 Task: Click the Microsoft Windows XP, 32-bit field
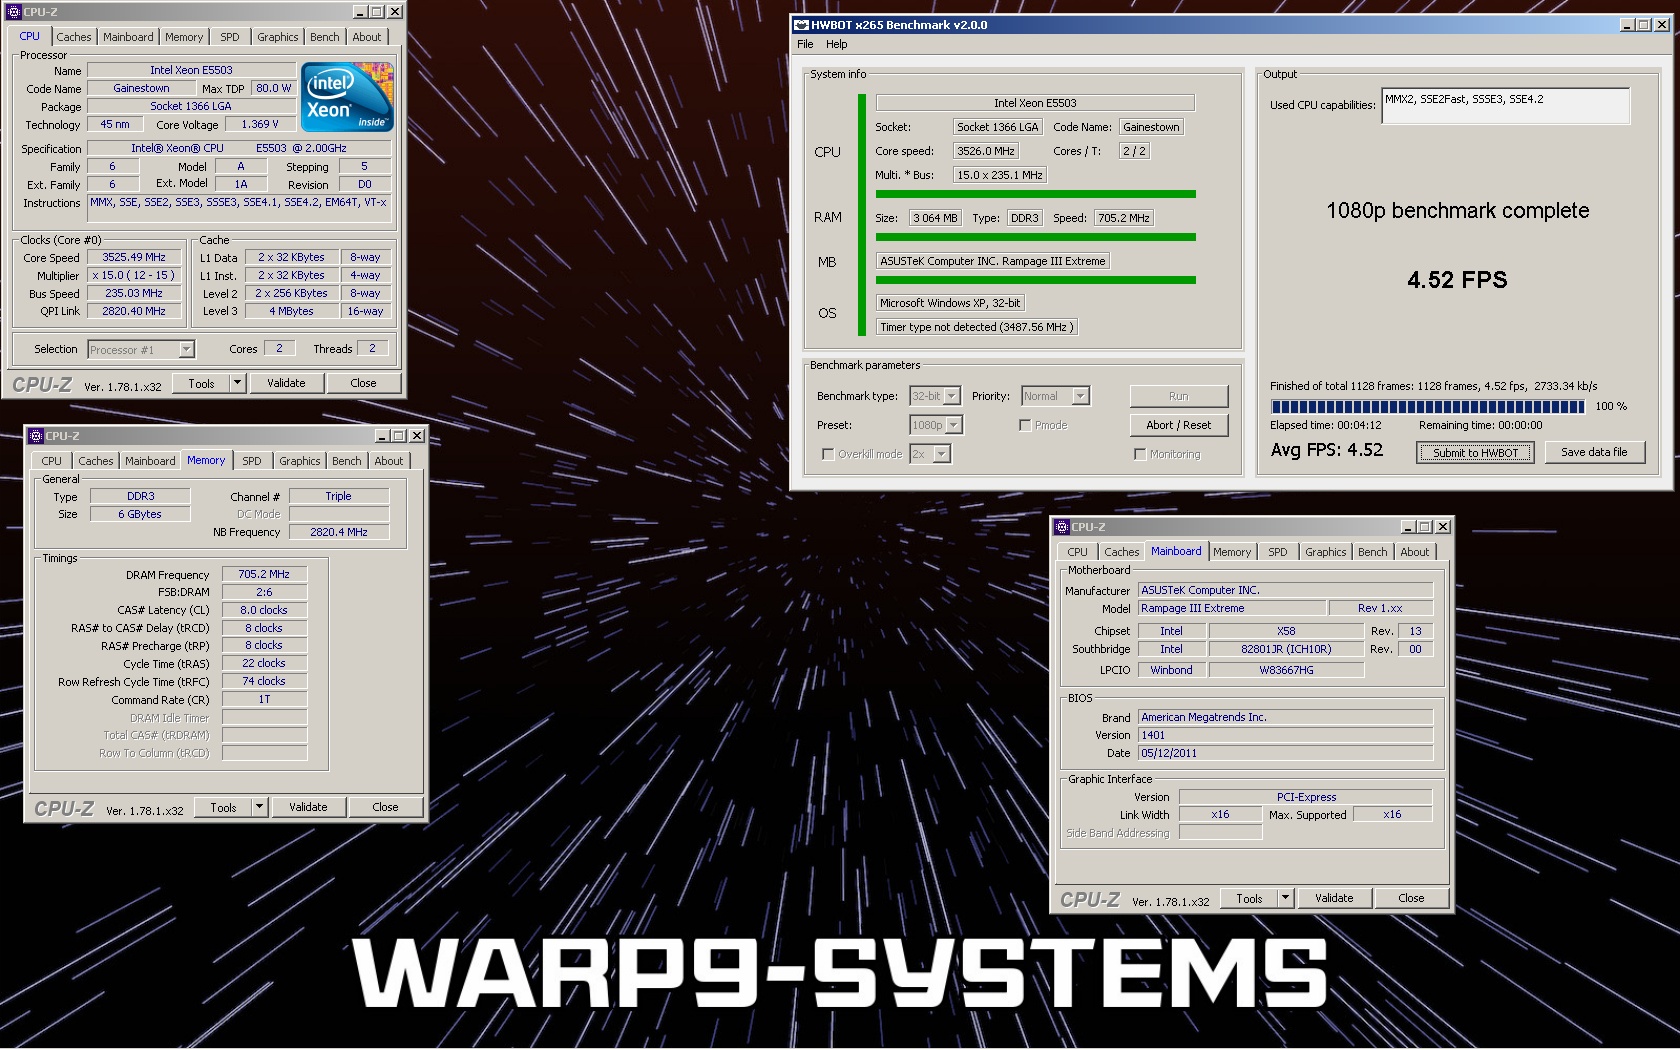click(x=950, y=303)
